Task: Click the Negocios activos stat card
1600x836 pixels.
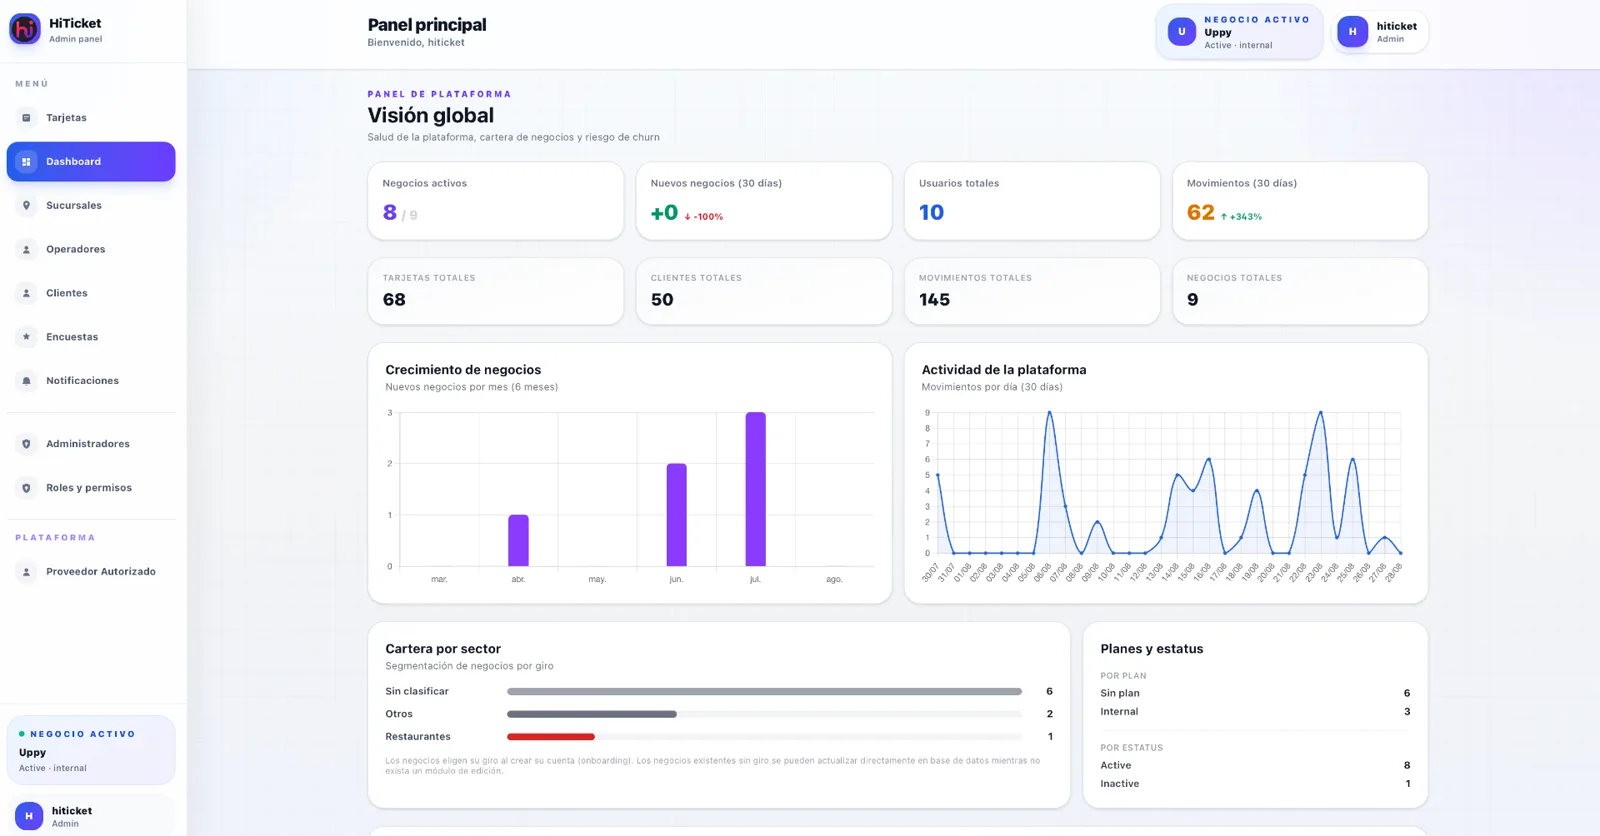Action: point(496,201)
